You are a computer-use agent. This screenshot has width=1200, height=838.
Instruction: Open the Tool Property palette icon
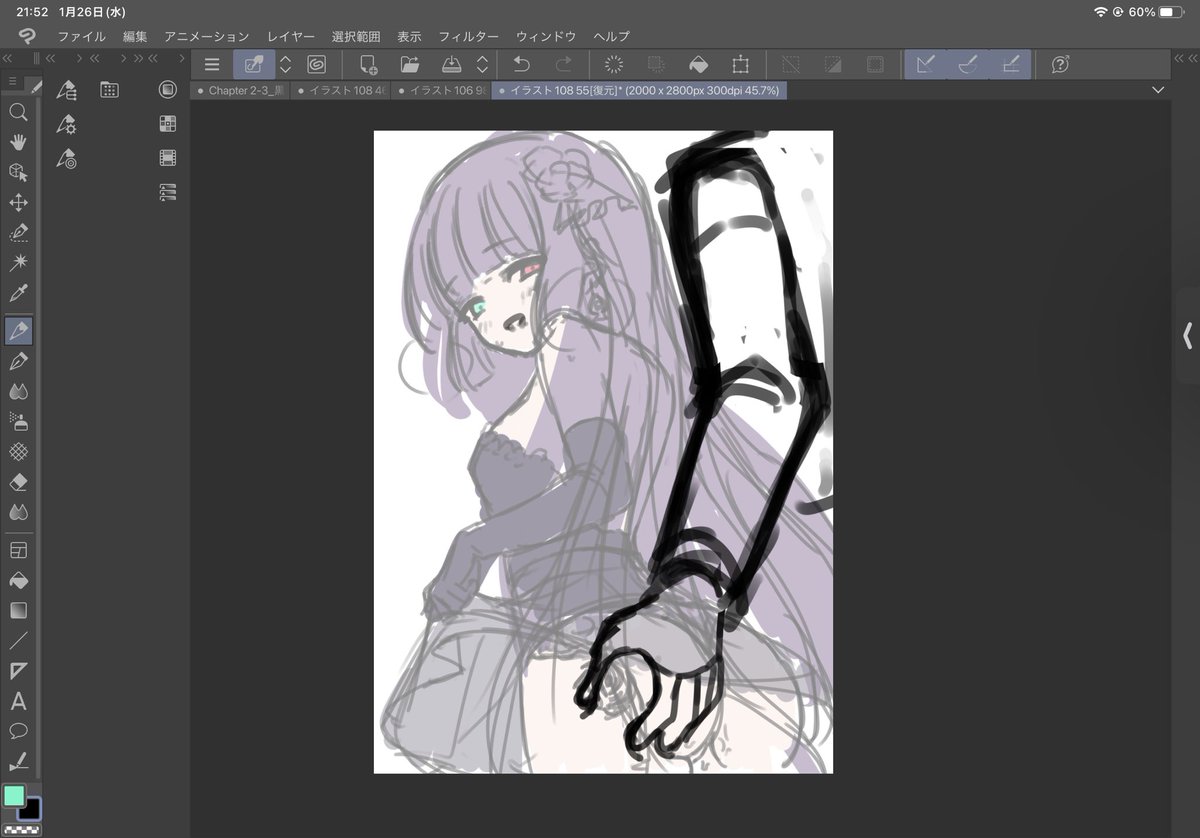67,125
